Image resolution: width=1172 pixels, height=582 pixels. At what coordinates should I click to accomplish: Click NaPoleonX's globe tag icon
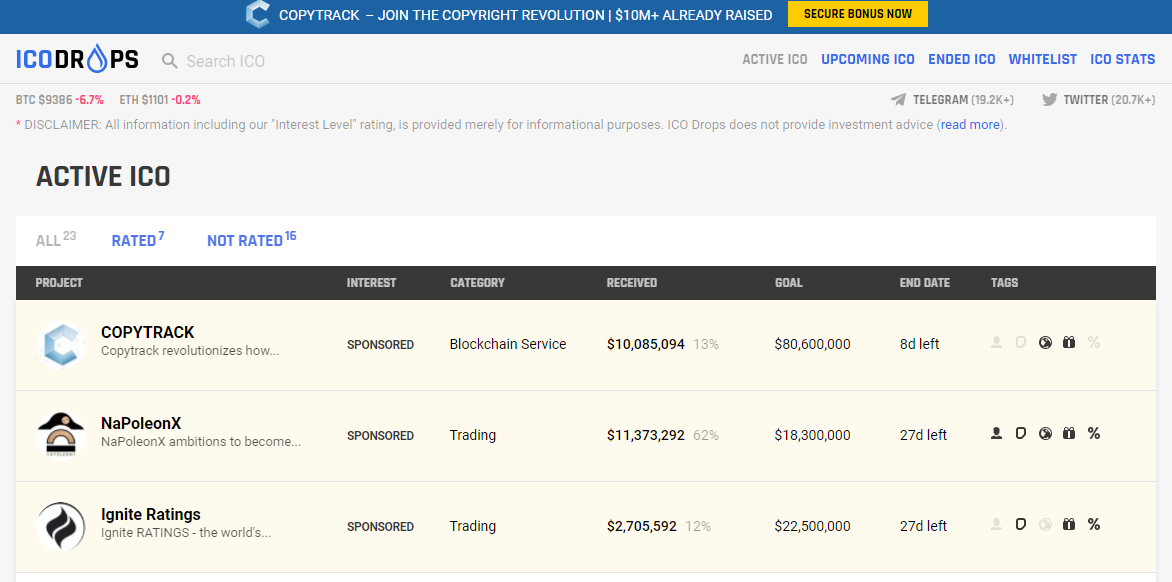point(1045,433)
